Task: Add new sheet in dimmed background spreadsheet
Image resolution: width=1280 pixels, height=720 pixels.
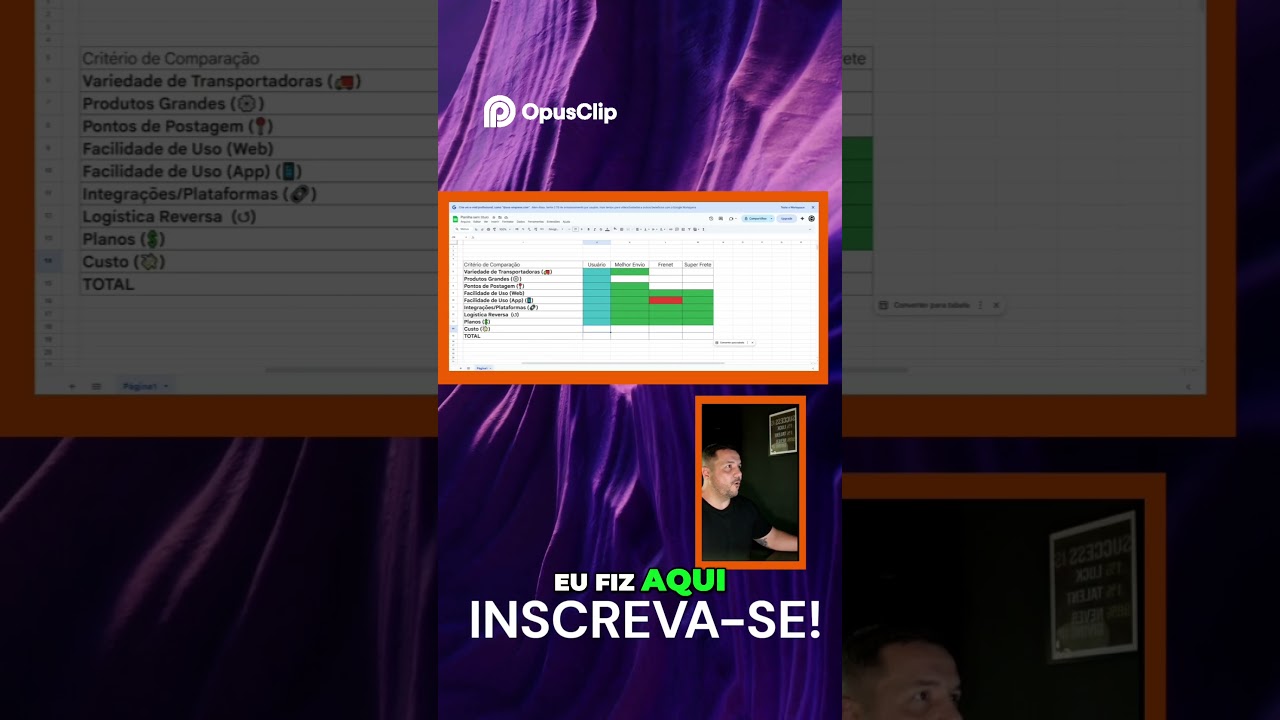Action: pos(72,386)
